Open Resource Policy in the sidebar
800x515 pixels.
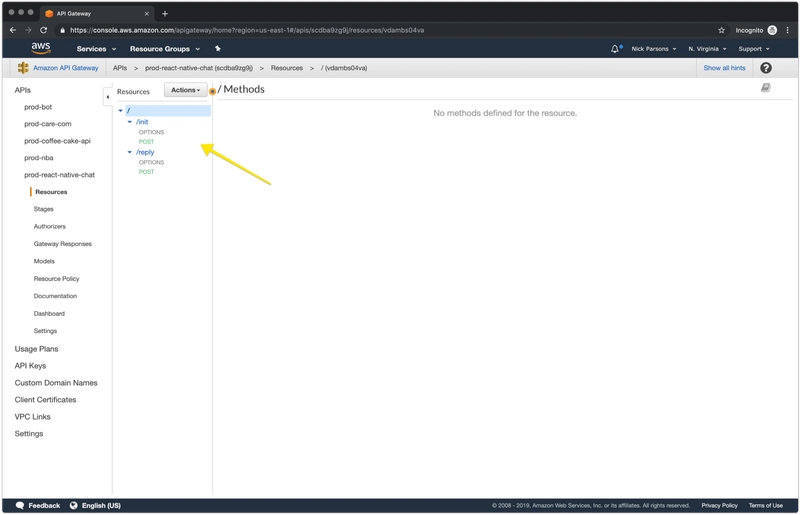(56, 279)
